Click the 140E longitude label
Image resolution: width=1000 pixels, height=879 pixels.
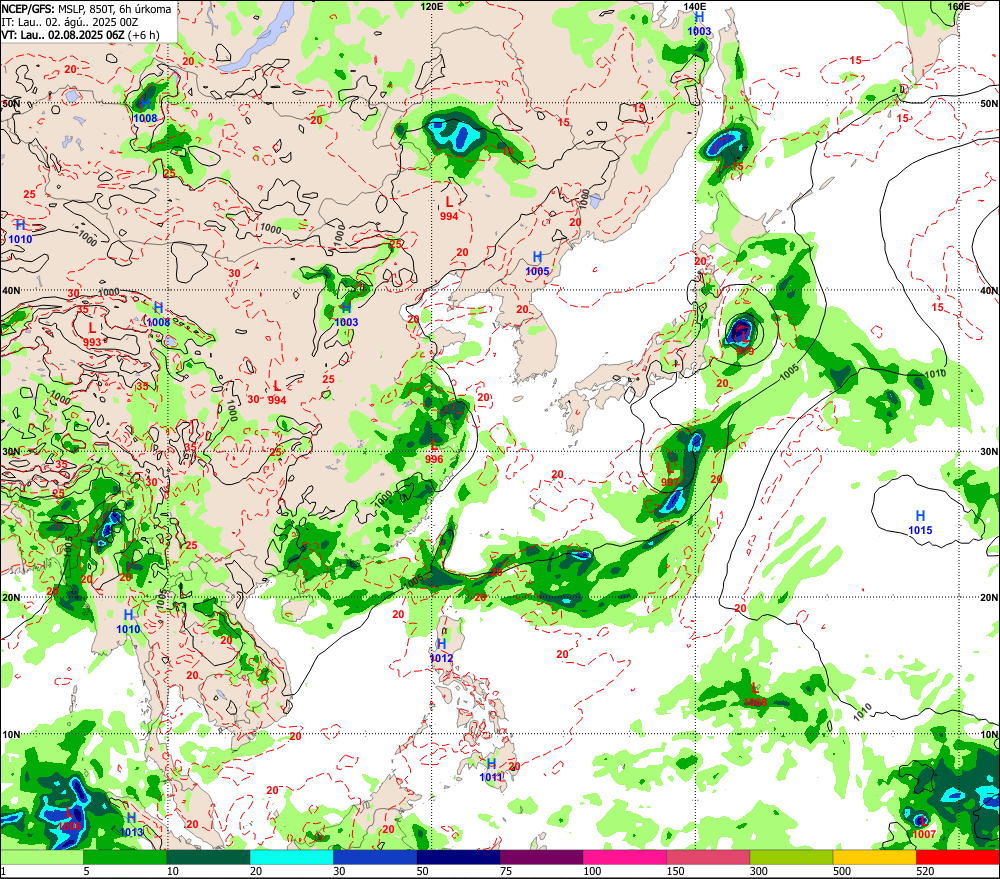click(695, 6)
